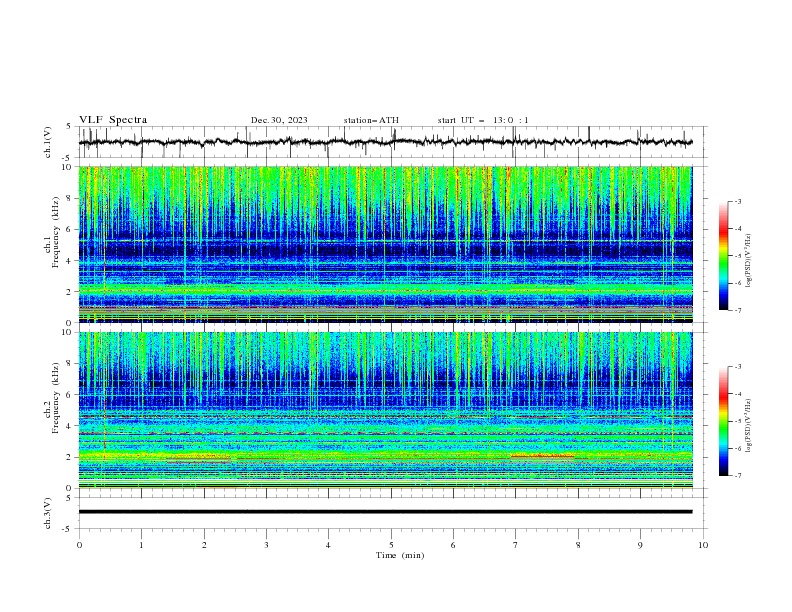Click the ch.2 spectrogram color scale bar
The image size is (792, 612).
(723, 421)
